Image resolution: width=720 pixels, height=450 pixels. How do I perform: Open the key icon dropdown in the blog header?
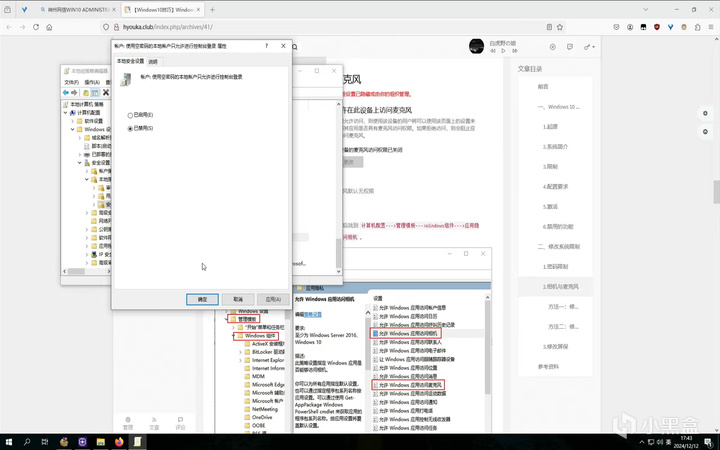(x=589, y=47)
